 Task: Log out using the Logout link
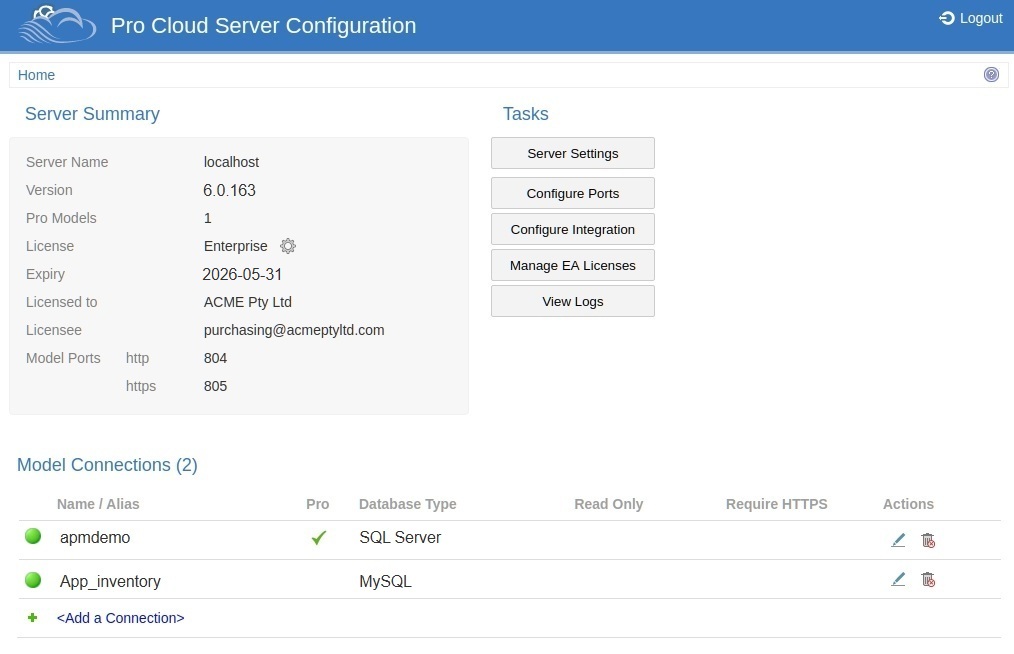click(971, 18)
